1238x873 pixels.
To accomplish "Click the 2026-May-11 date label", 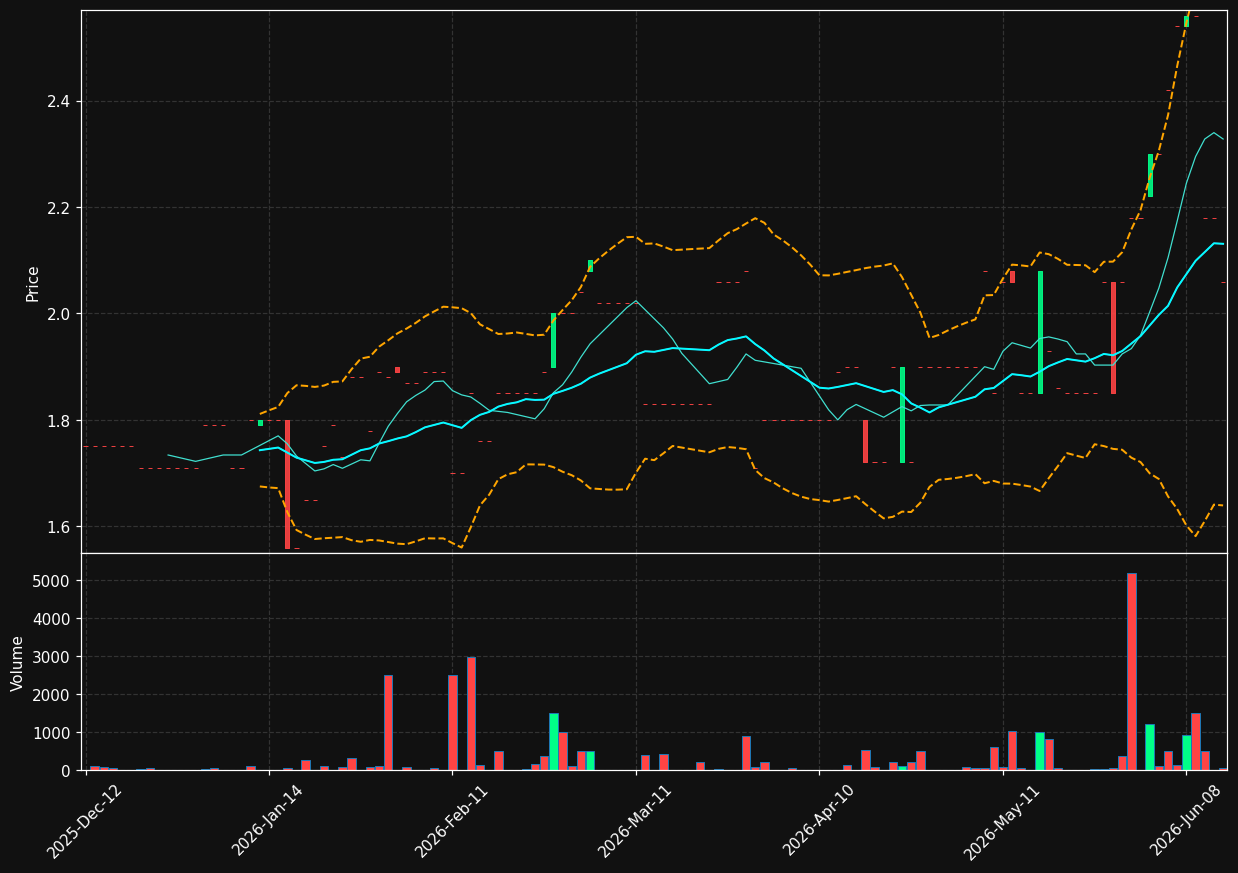I will pos(1002,821).
